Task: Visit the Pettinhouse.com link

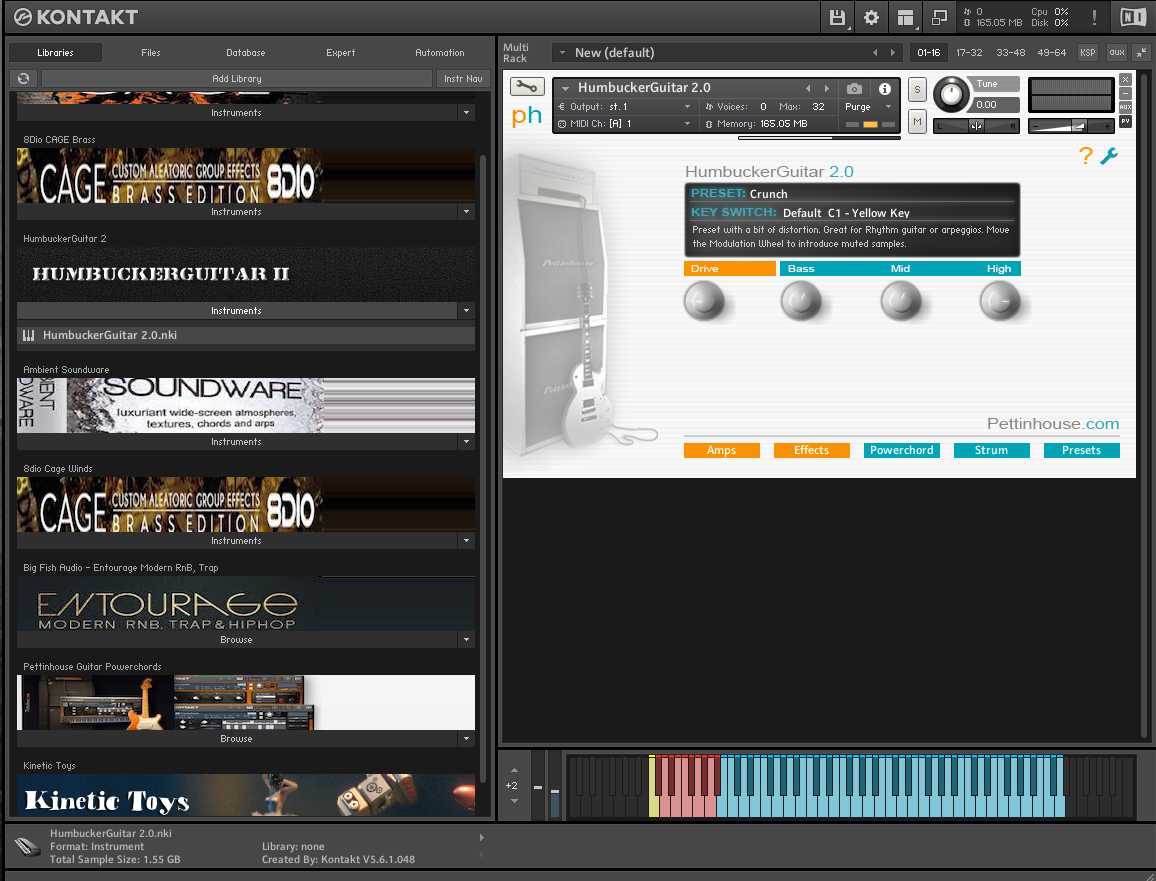Action: click(x=1053, y=424)
